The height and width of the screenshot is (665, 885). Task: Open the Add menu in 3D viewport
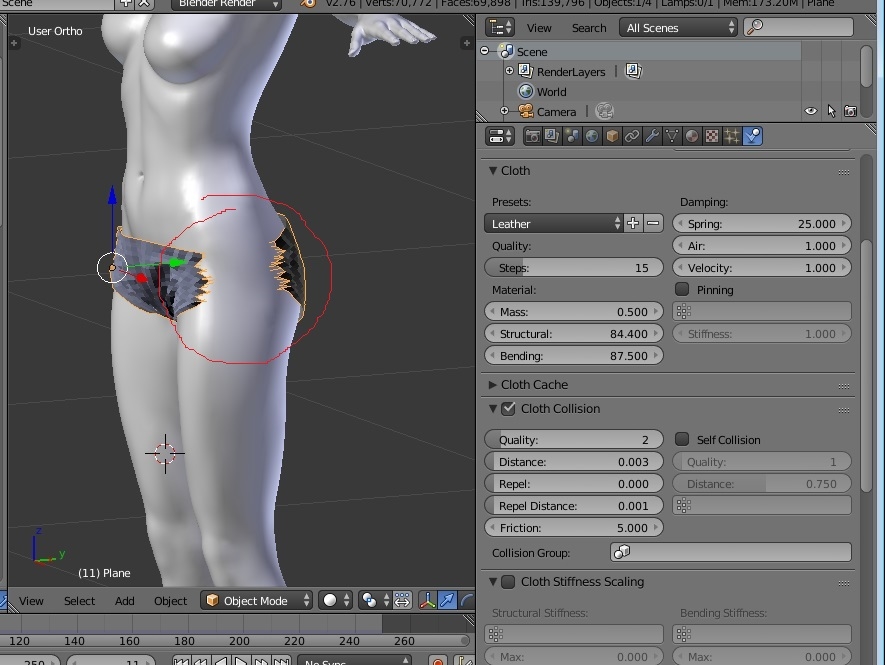(124, 601)
